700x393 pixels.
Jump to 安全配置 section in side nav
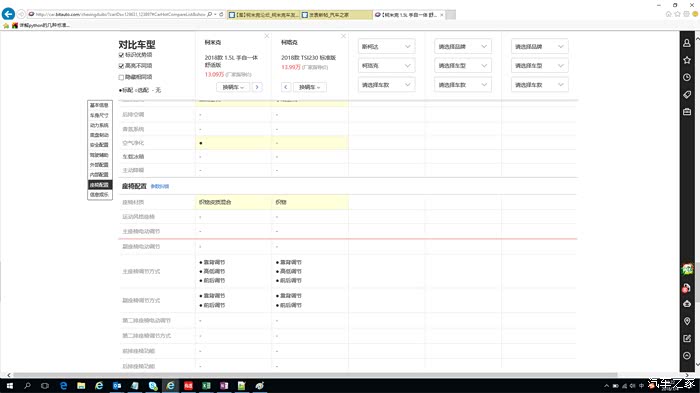pos(99,145)
